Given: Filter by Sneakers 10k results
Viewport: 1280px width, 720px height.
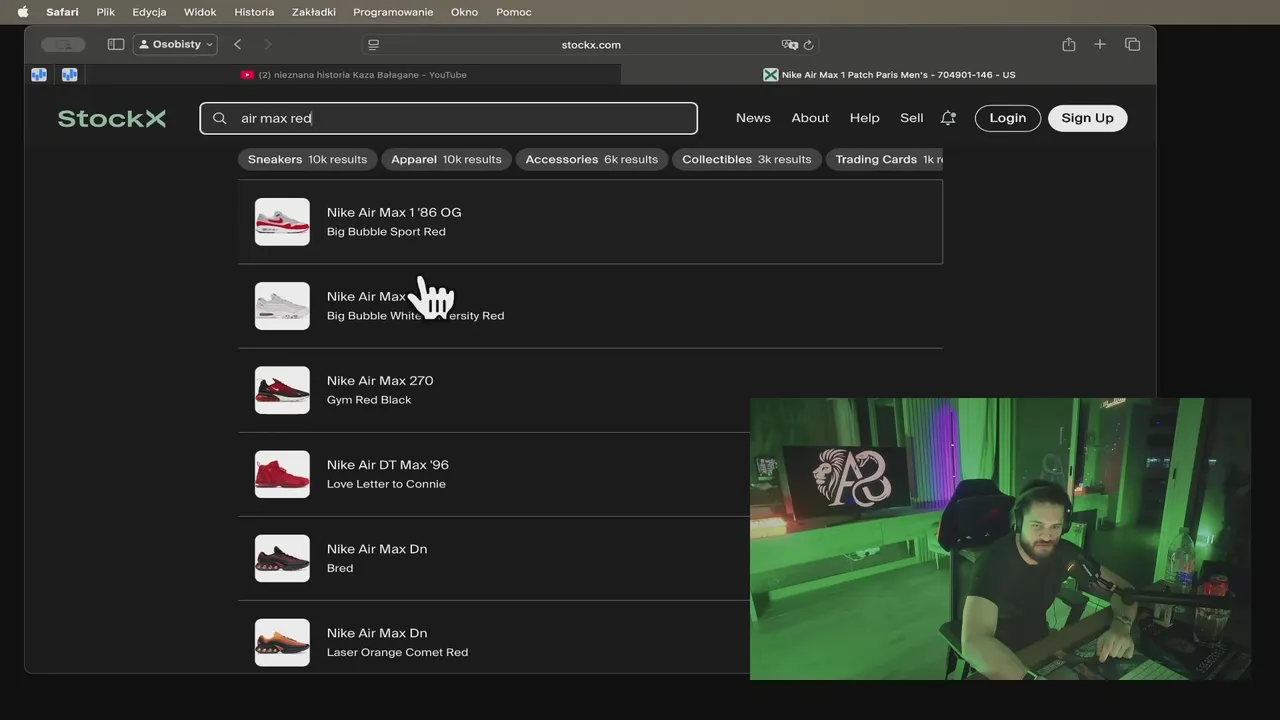Looking at the screenshot, I should point(307,159).
